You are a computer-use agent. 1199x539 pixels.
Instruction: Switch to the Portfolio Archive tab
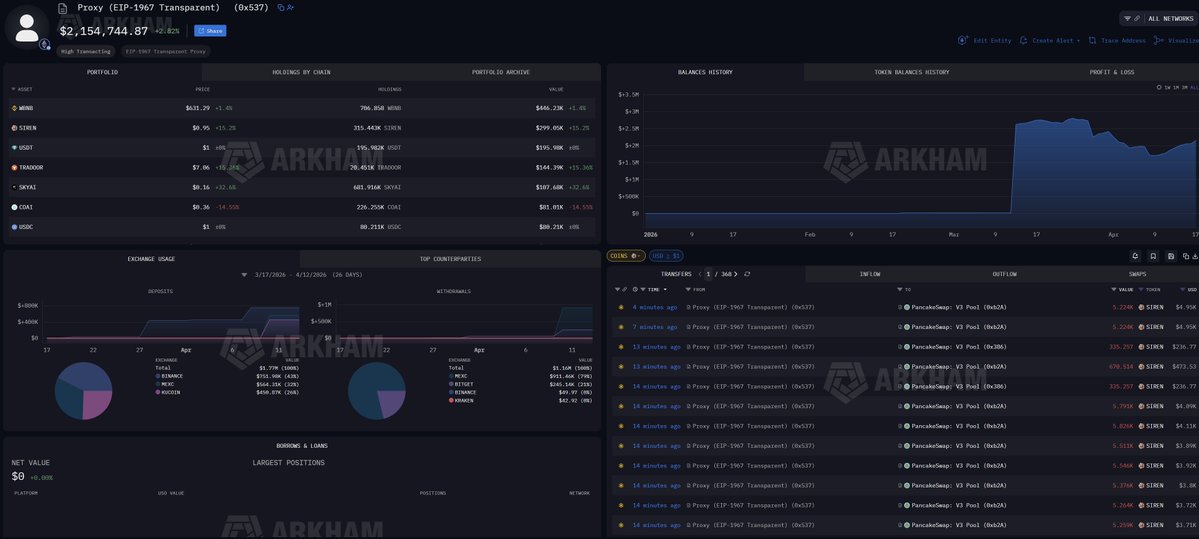[x=501, y=72]
